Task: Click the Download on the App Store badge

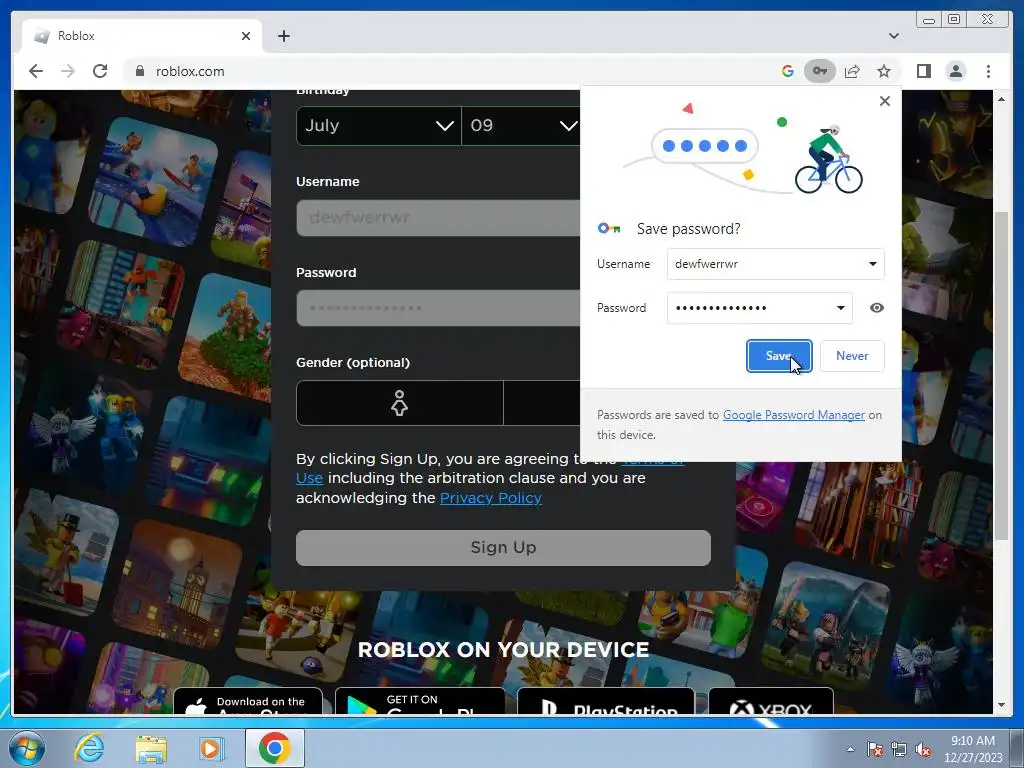Action: (x=248, y=701)
